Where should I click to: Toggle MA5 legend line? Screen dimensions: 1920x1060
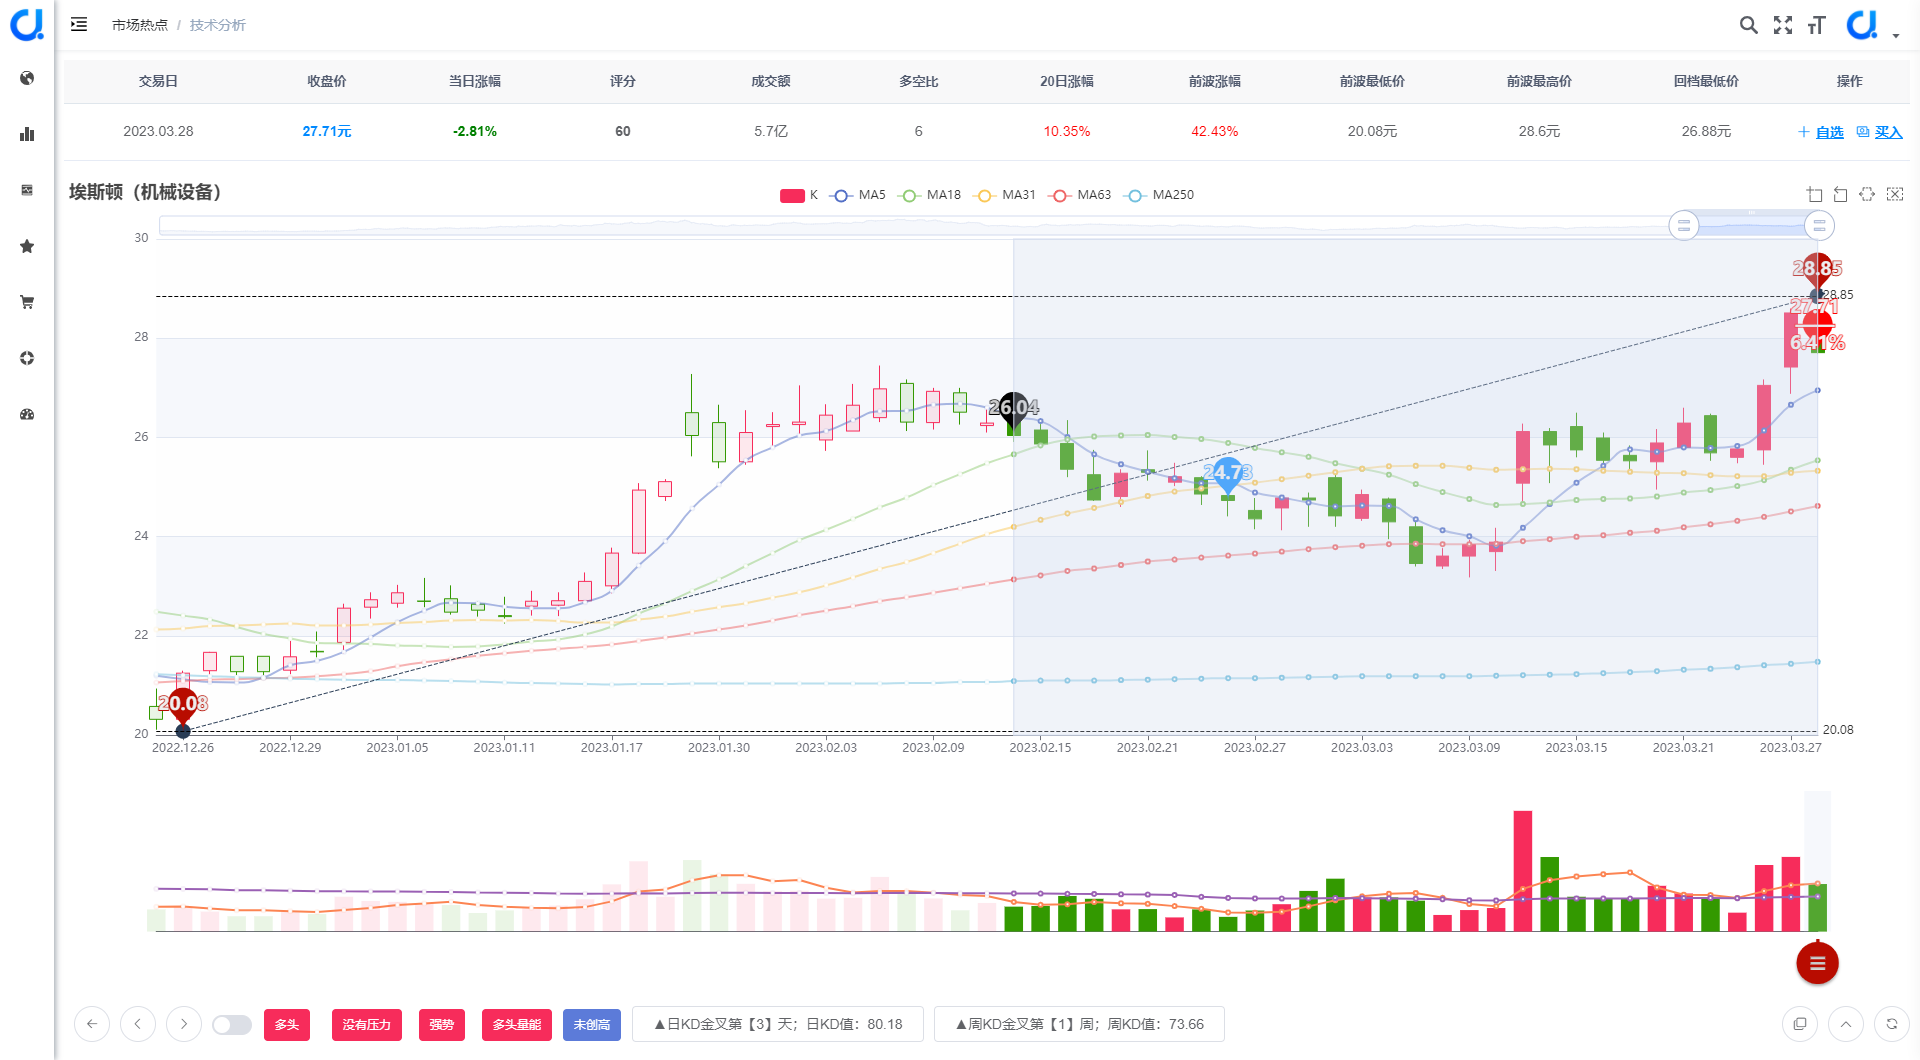tap(859, 195)
